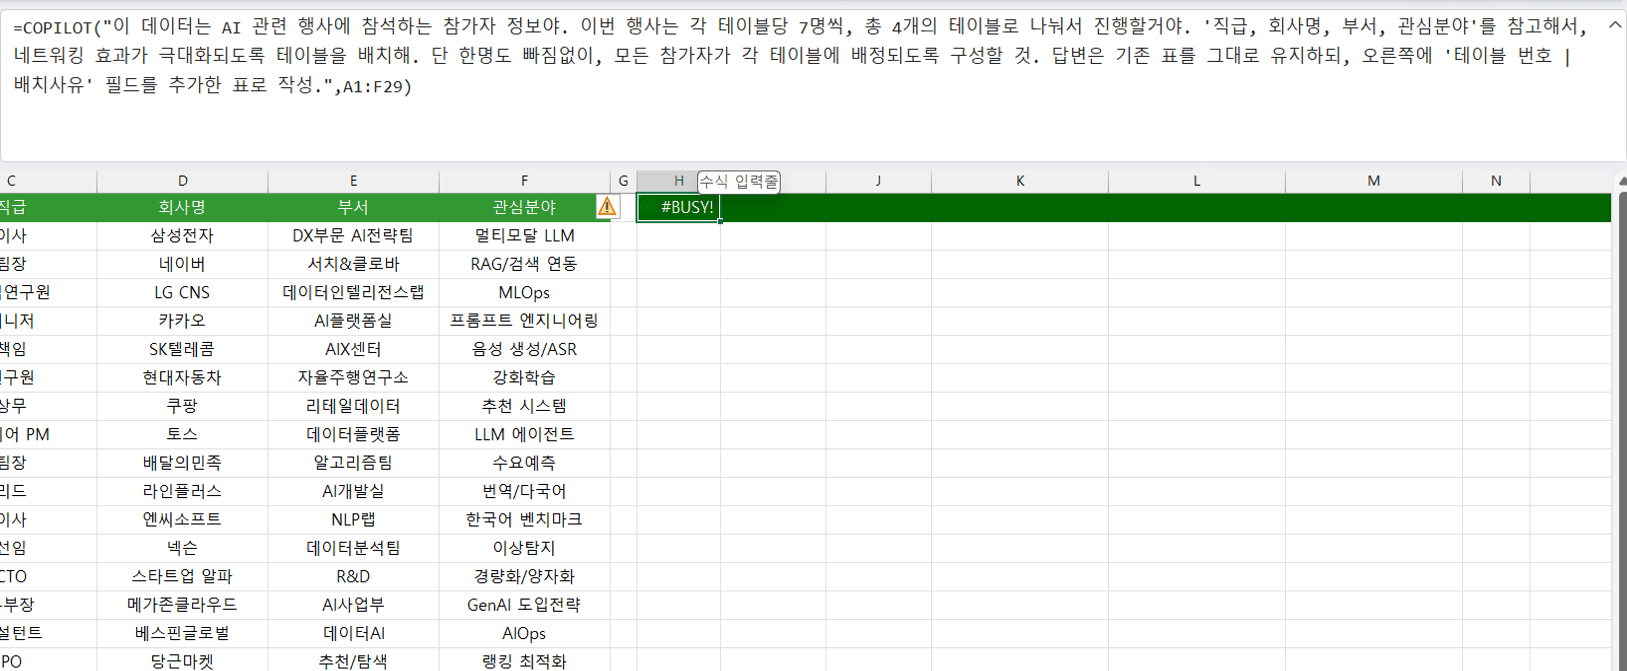Image resolution: width=1627 pixels, height=671 pixels.
Task: Select the 프롬프트 엔지니어링 cell
Action: [x=524, y=321]
